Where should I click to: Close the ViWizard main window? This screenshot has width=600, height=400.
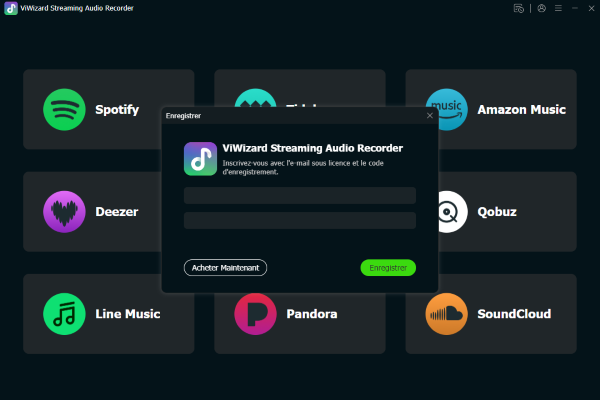[591, 8]
